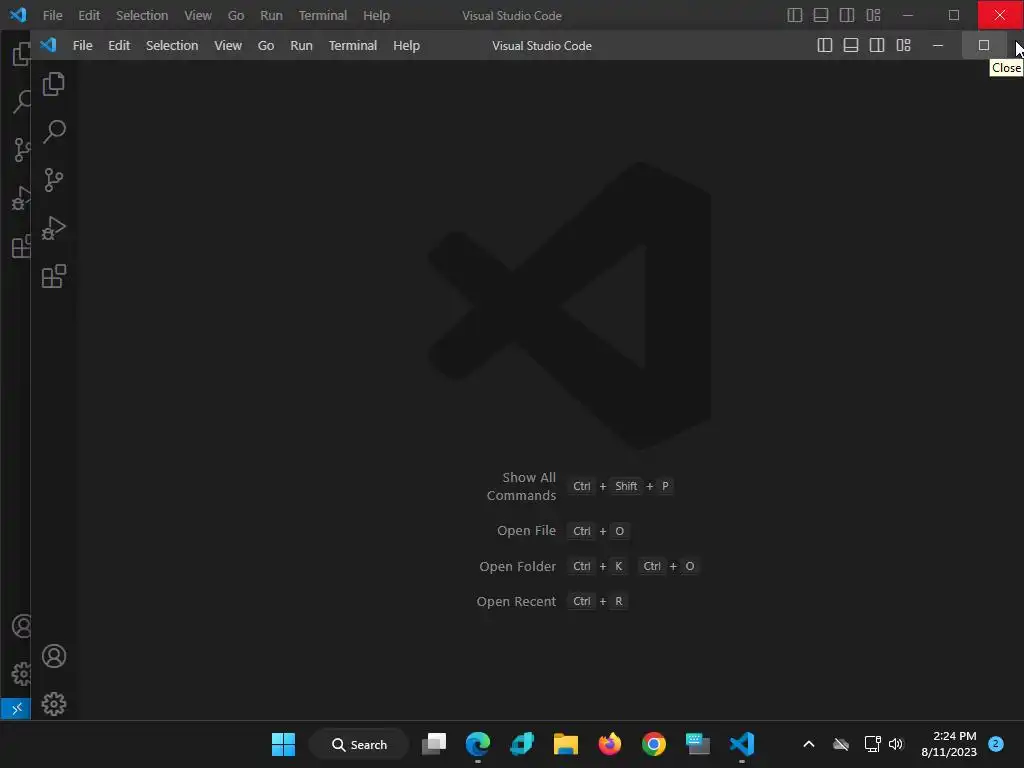This screenshot has height=768, width=1024.
Task: Open View menu in background VS Code window
Action: 197,15
